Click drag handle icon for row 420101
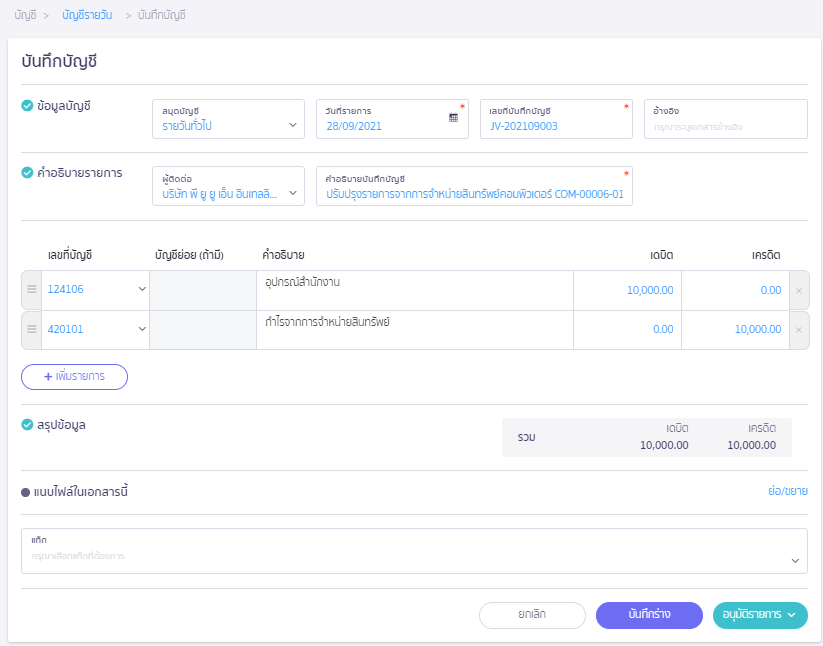The height and width of the screenshot is (646, 823). [x=31, y=329]
